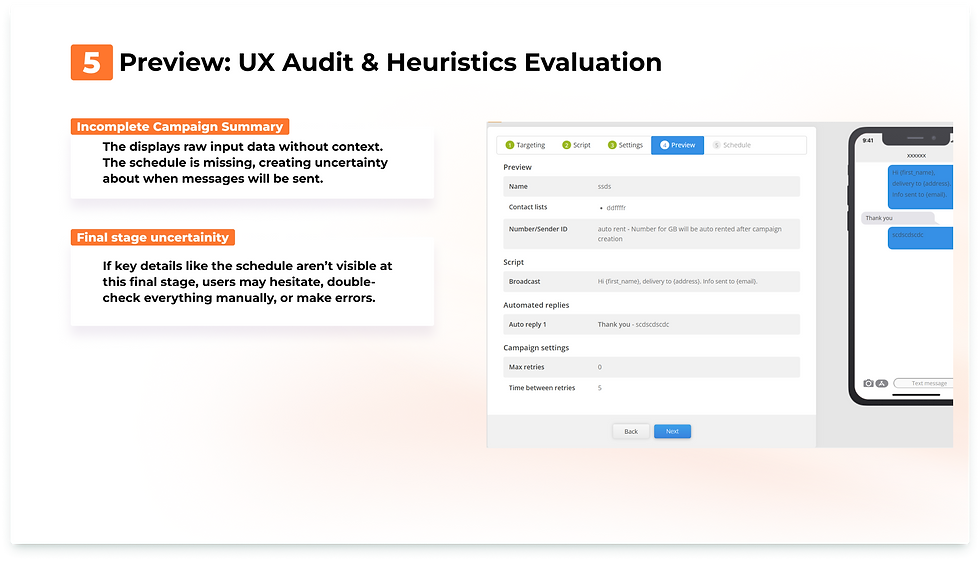Click the camera icon in phone mockup
Image resolution: width=980 pixels, height=561 pixels.
868,383
